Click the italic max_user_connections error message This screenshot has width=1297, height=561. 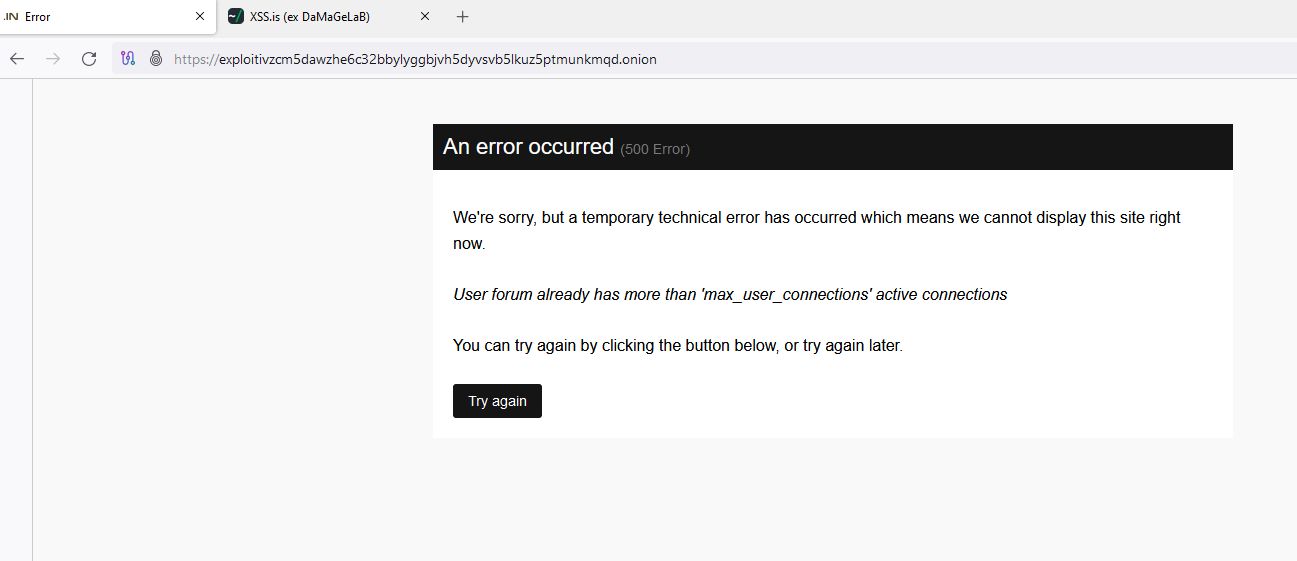[x=730, y=295]
